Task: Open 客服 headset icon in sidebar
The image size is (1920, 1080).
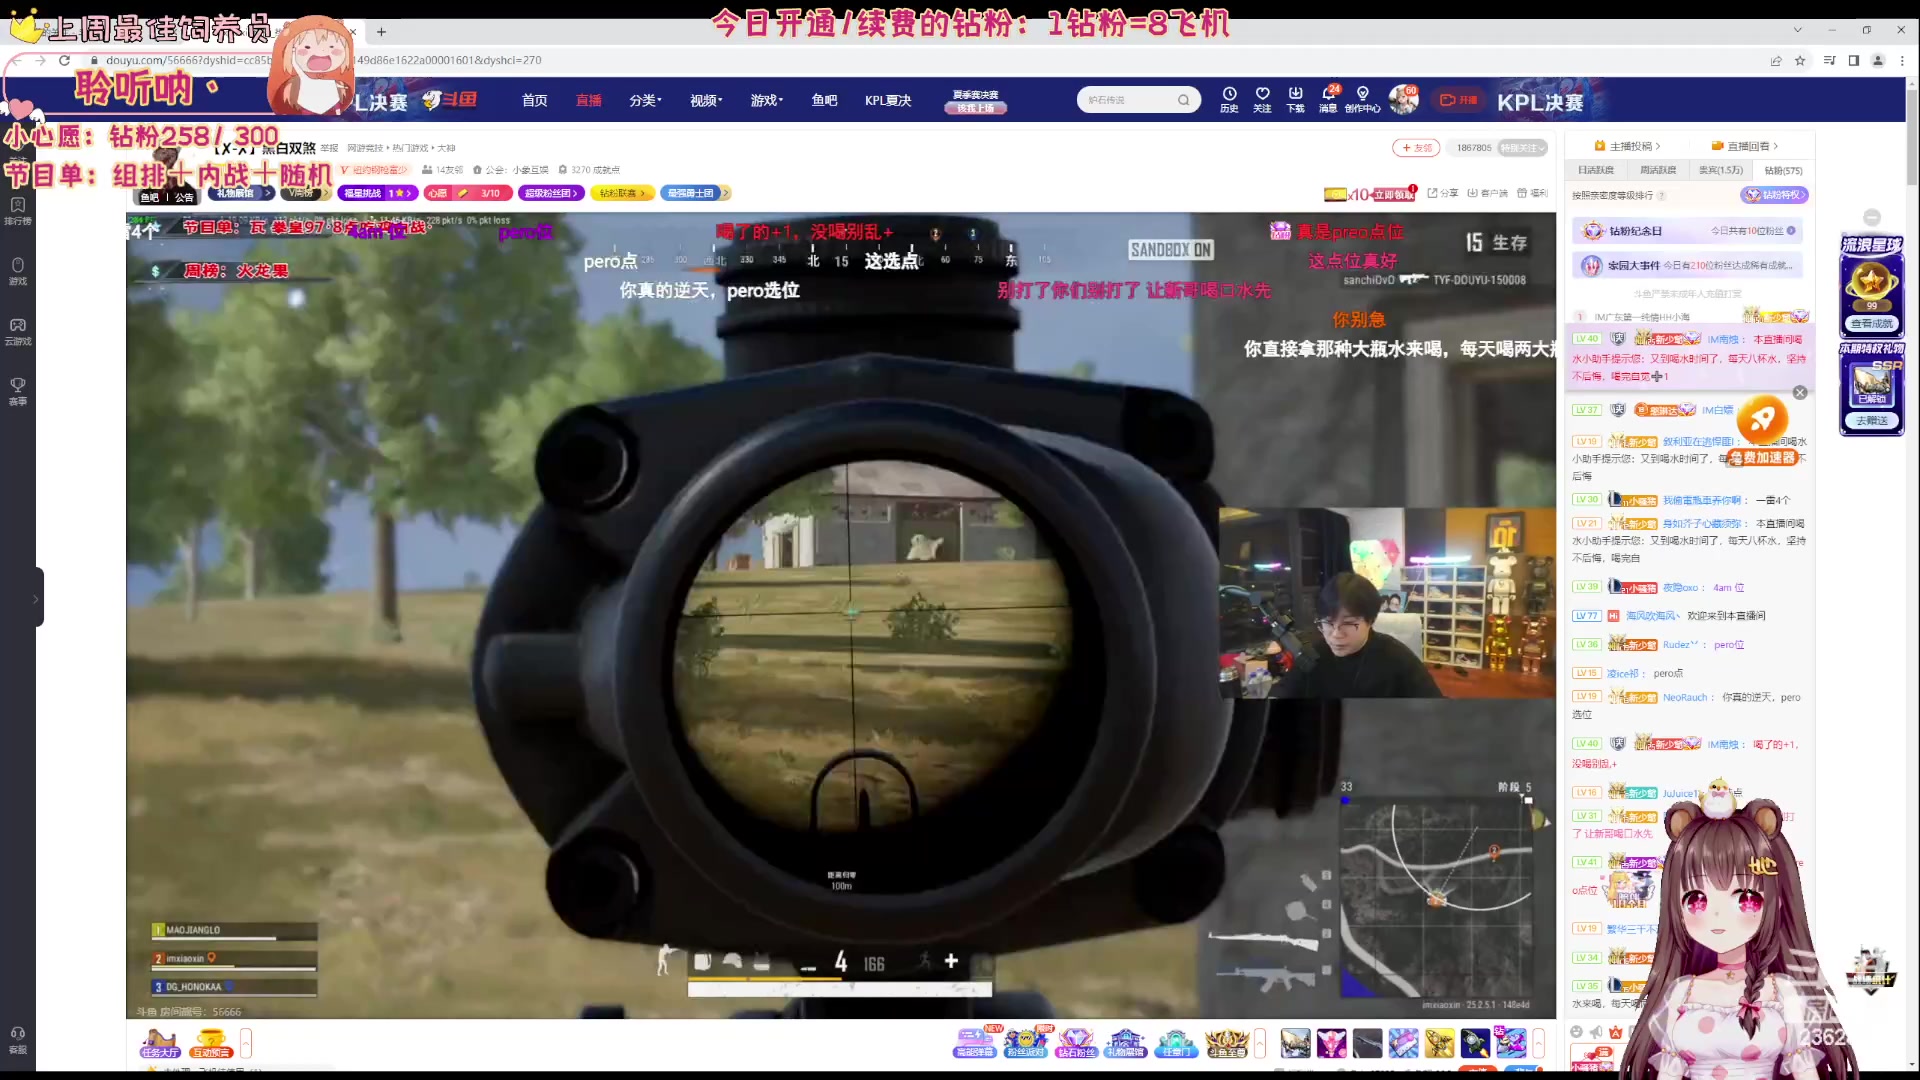Action: coord(18,1040)
